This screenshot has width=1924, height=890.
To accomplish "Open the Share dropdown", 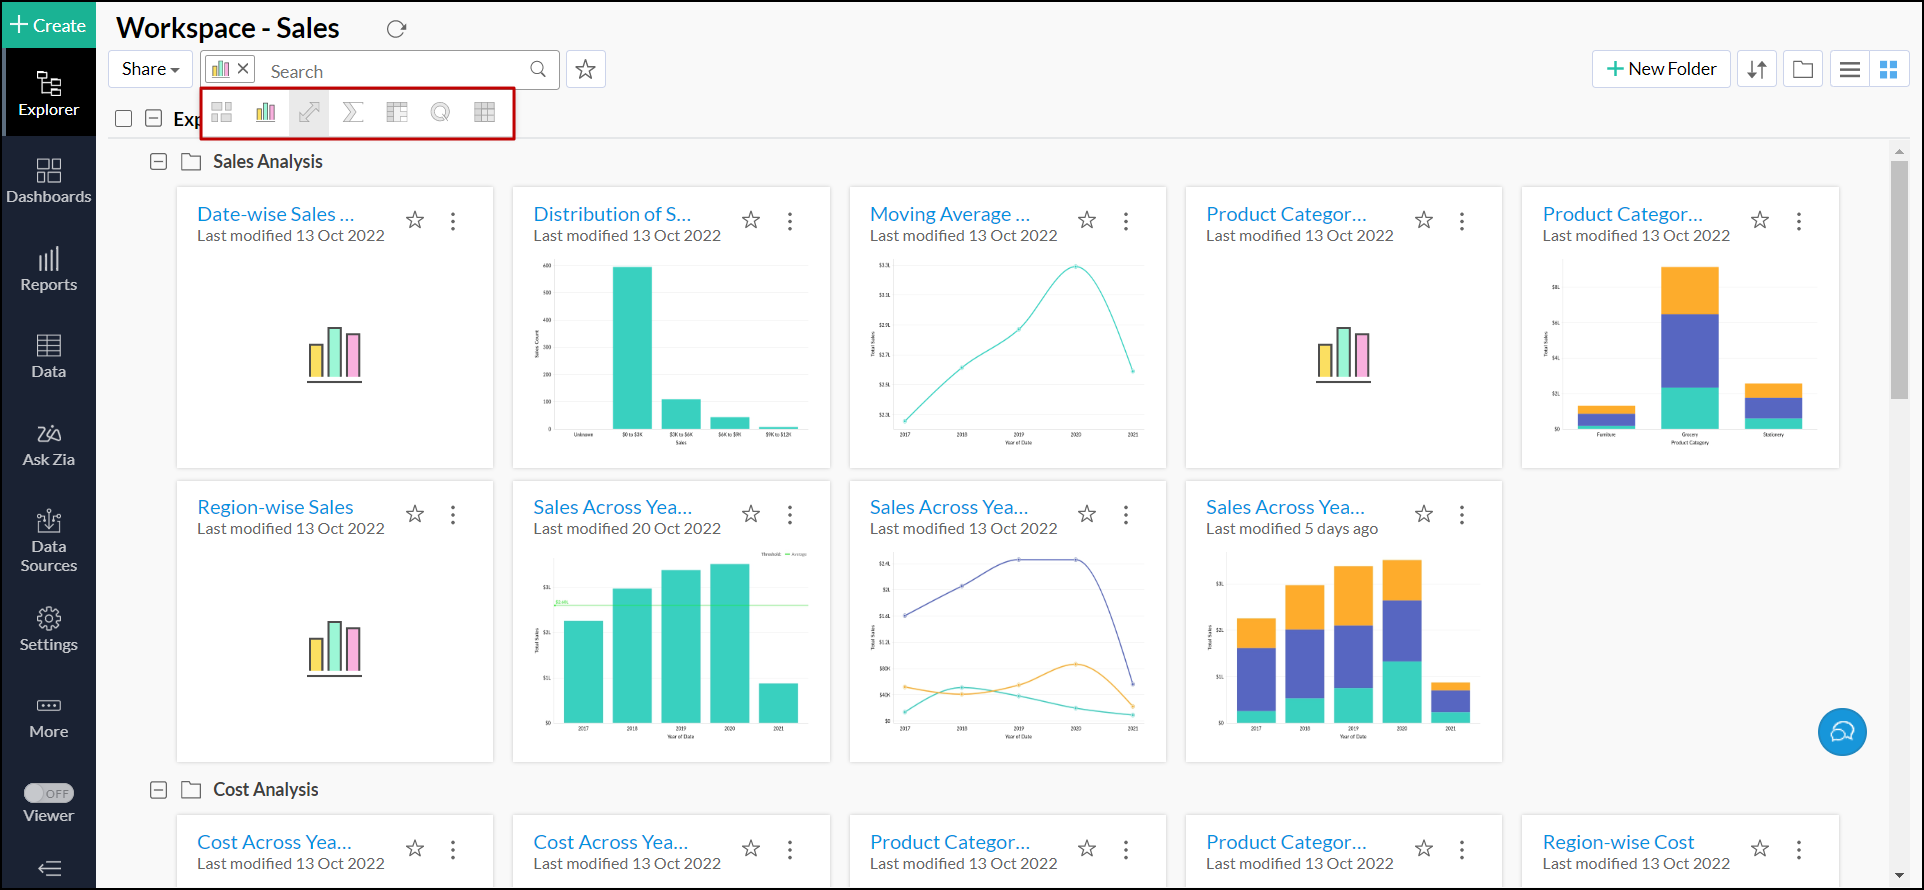I will pos(151,69).
